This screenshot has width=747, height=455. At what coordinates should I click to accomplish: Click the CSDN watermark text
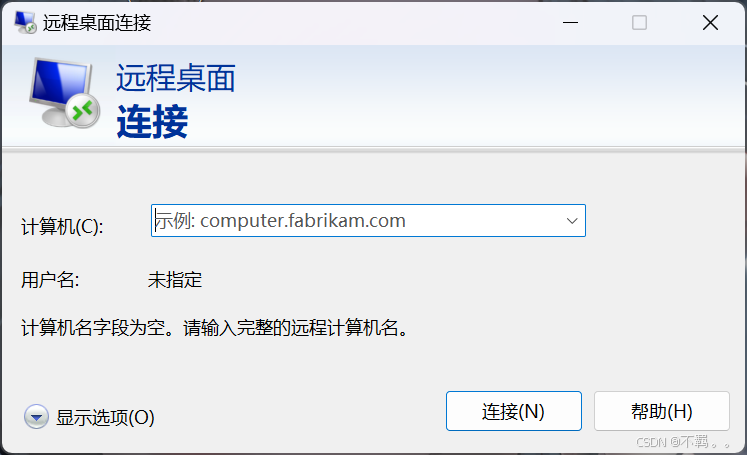pos(683,442)
